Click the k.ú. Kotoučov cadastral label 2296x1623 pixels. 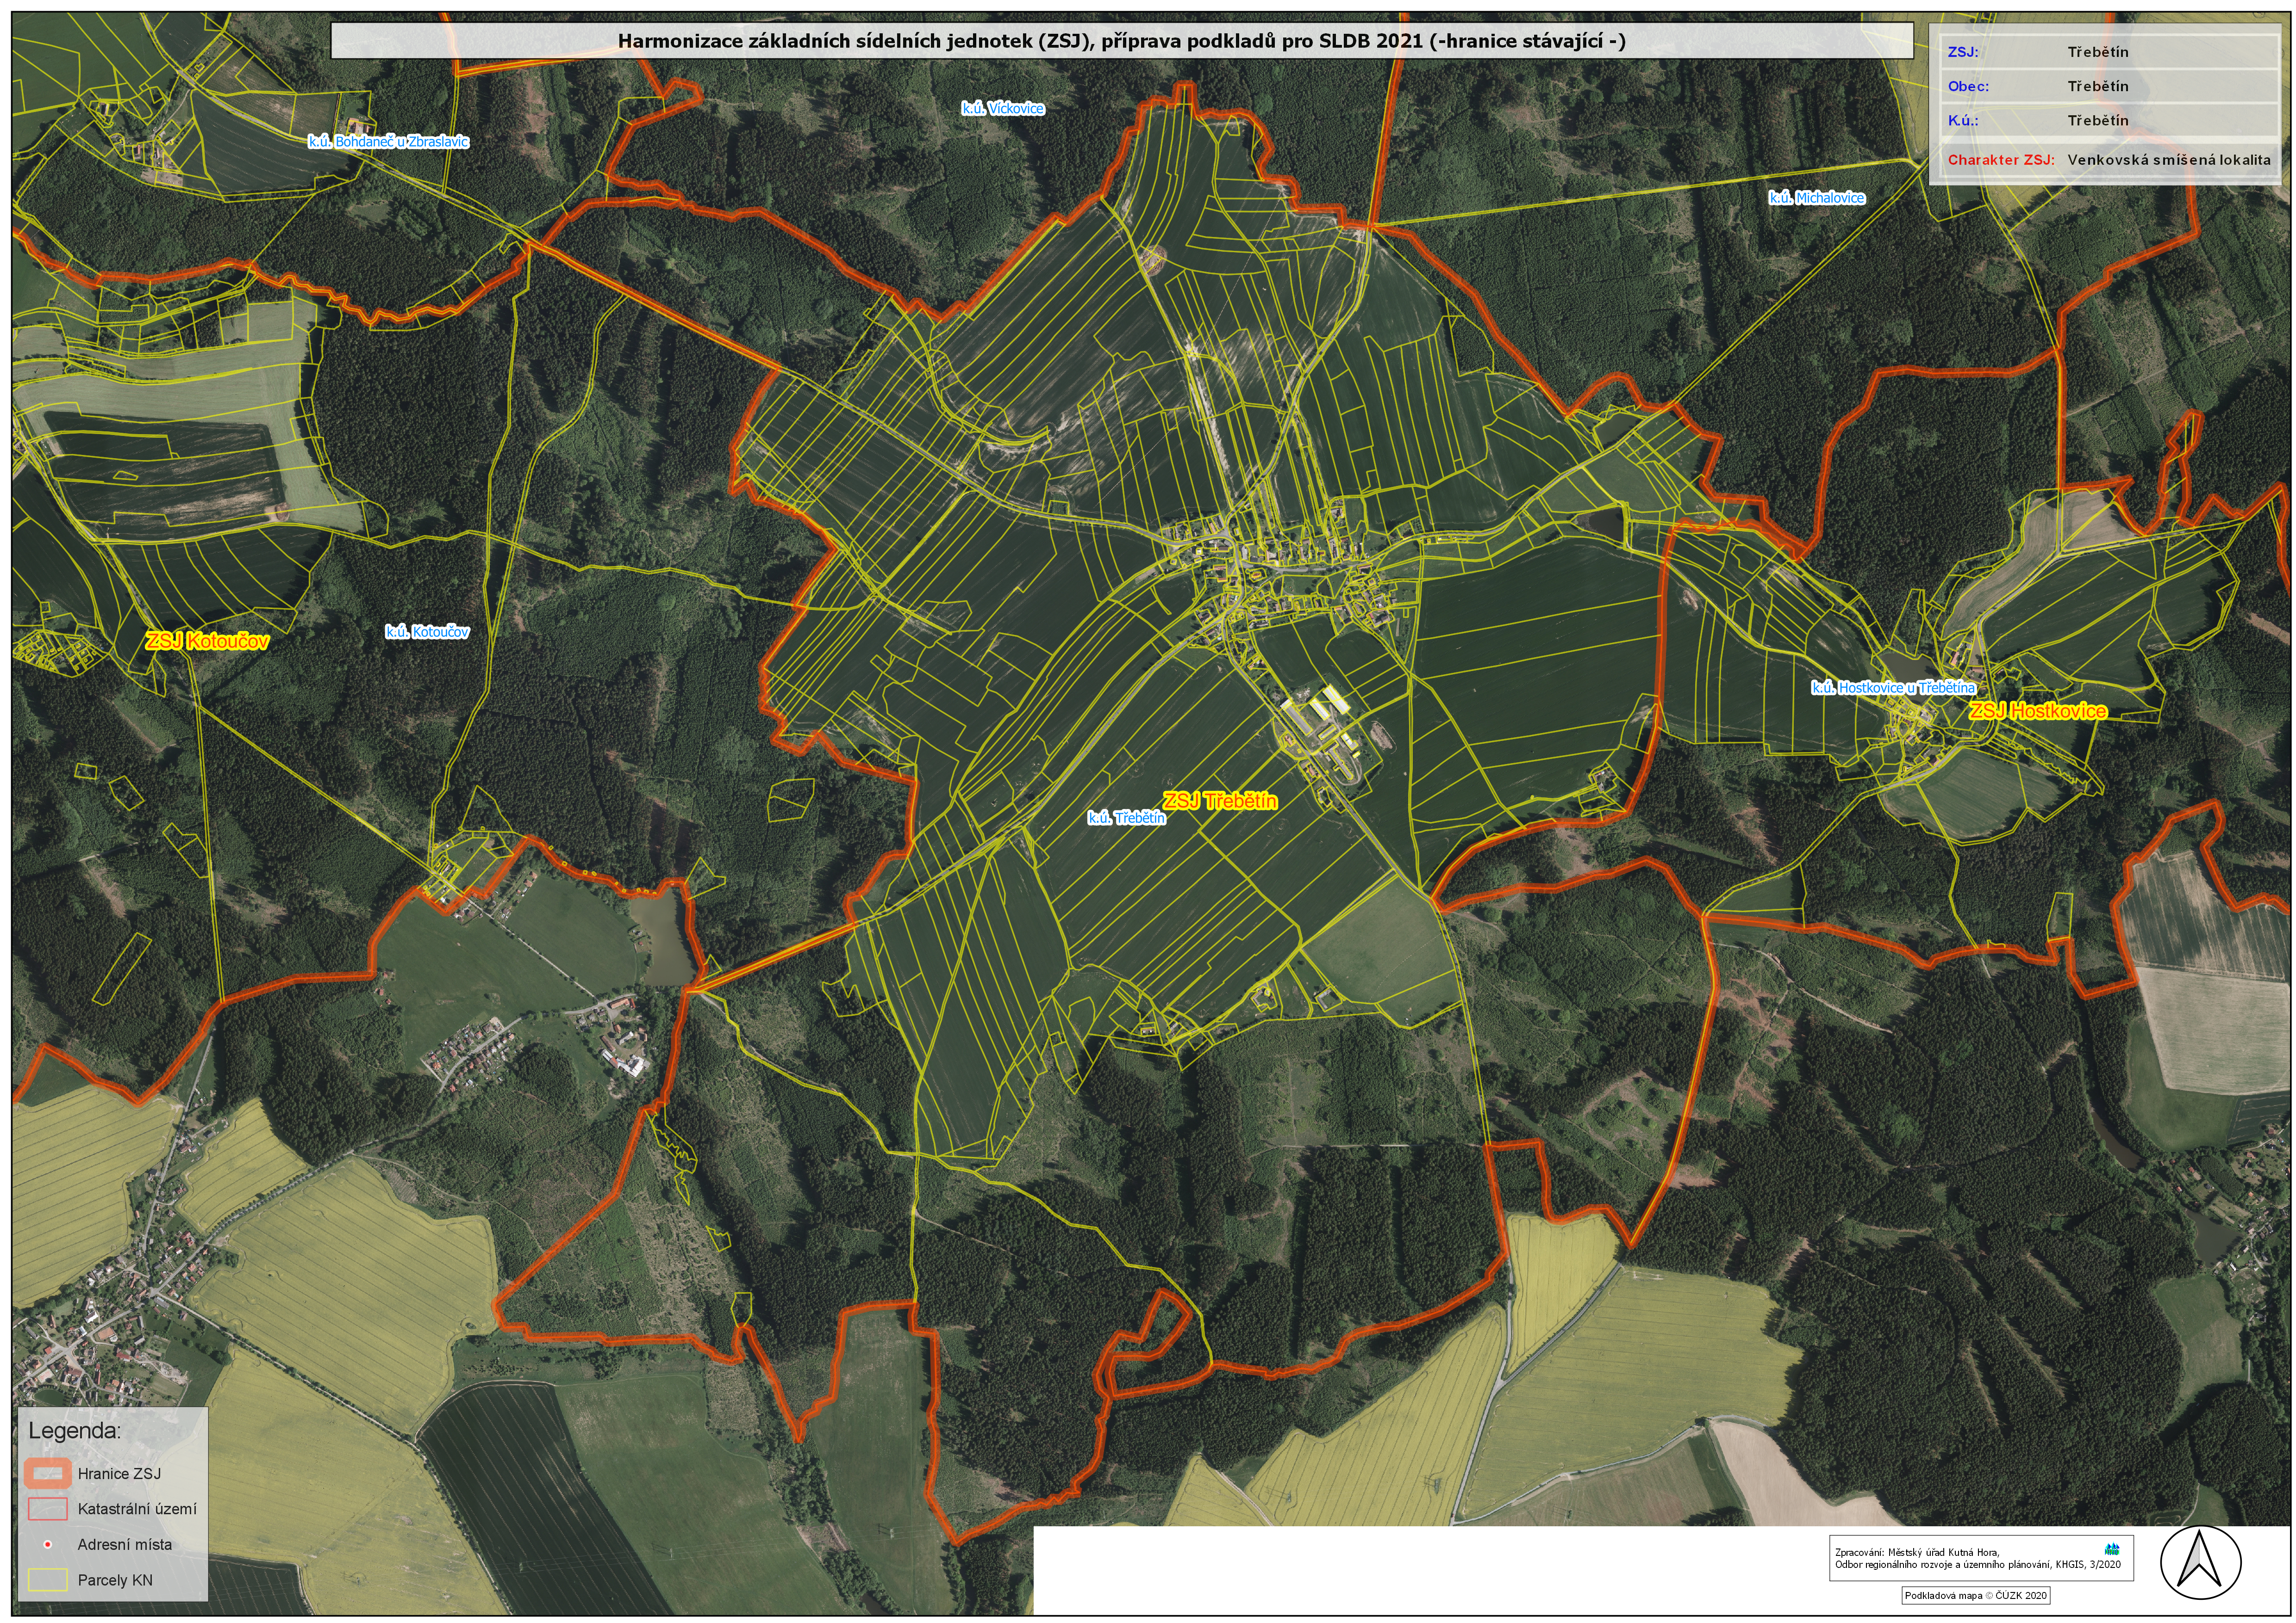click(427, 632)
